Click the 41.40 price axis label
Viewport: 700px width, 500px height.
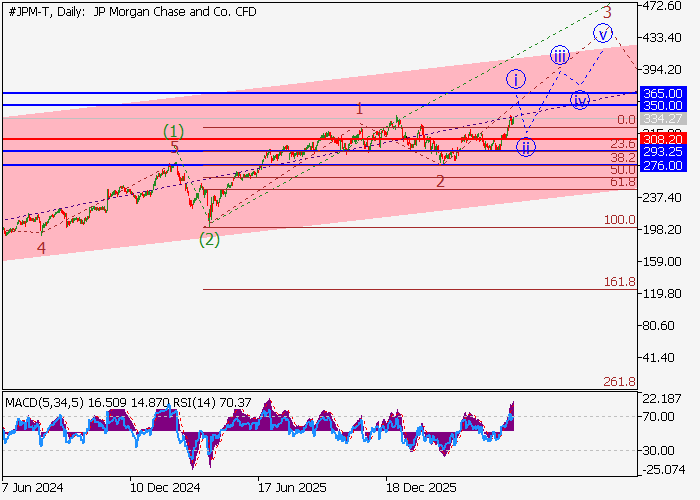click(x=659, y=358)
